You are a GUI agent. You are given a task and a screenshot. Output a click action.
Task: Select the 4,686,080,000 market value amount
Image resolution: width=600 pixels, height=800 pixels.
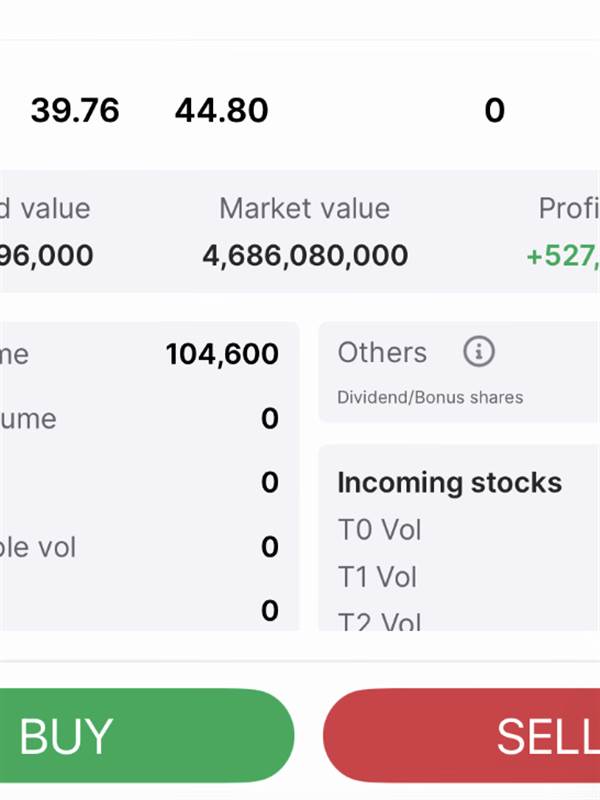click(305, 255)
